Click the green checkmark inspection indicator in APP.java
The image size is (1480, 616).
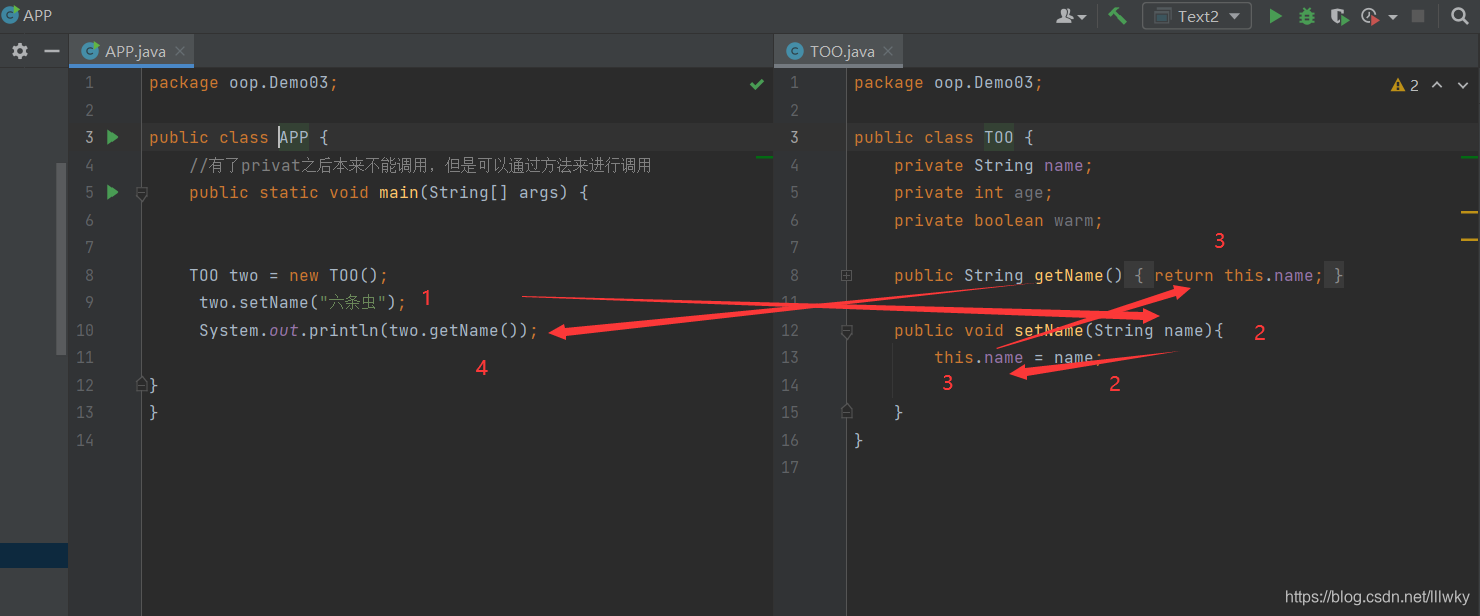click(757, 85)
